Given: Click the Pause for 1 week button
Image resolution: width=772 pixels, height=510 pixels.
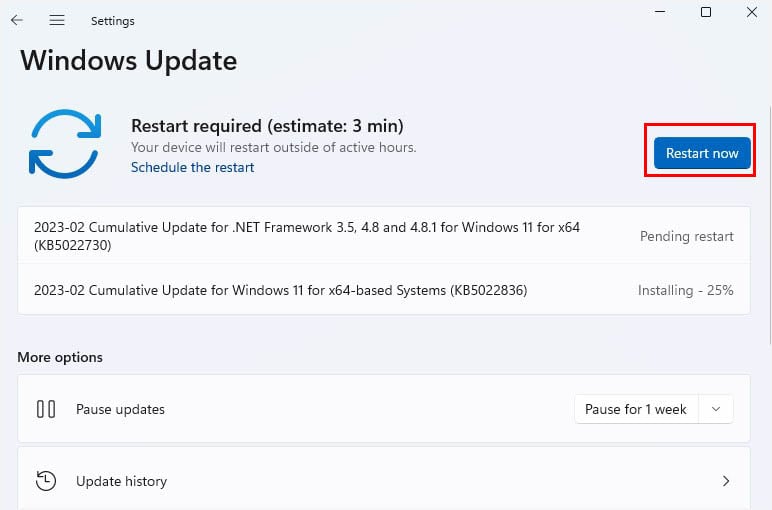Looking at the screenshot, I should click(635, 409).
